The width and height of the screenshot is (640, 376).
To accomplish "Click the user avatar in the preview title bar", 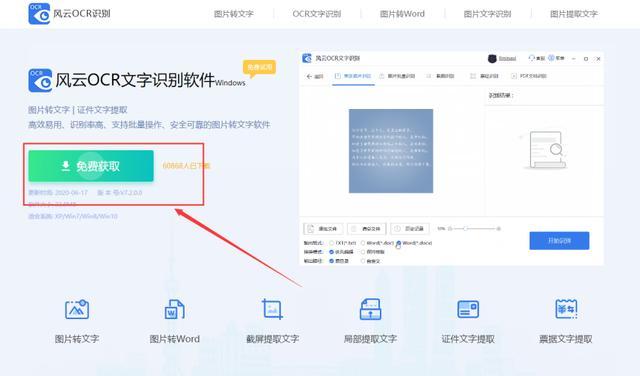I will pos(492,58).
